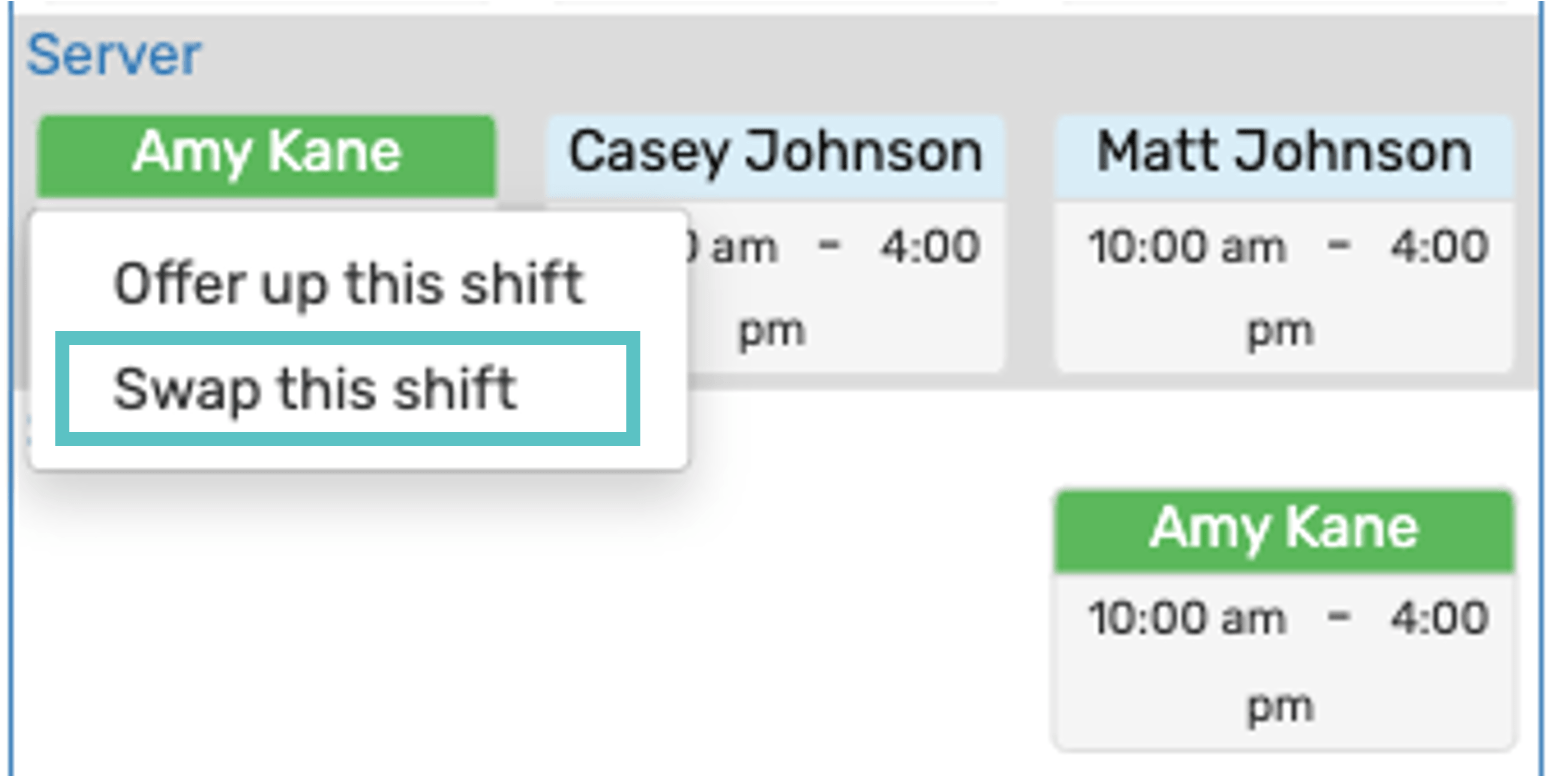Click the pm label in lower Amy Kane shift

tap(1279, 705)
